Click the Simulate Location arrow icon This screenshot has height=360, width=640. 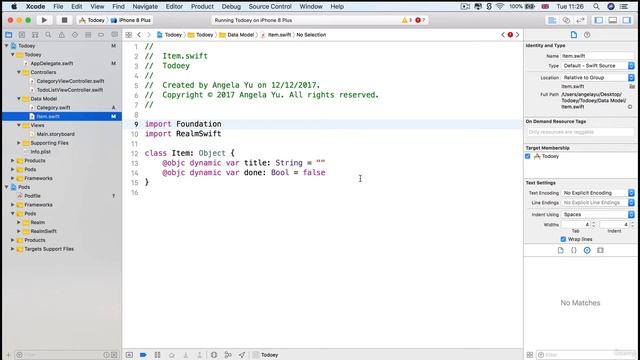click(x=242, y=355)
